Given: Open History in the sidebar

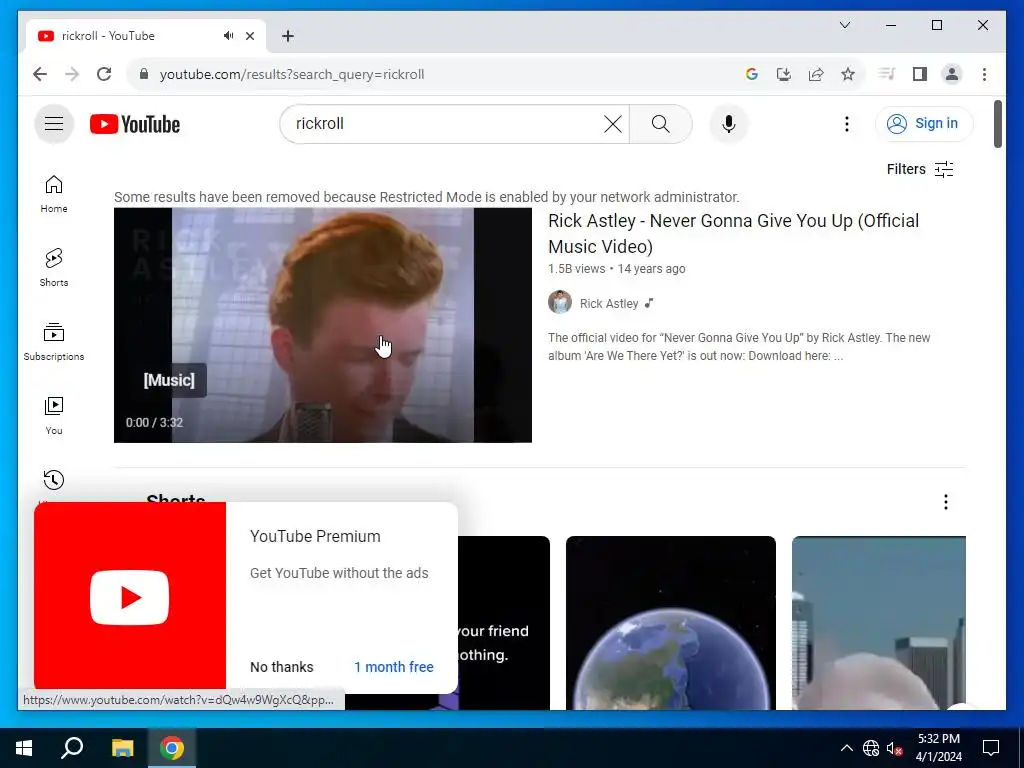Looking at the screenshot, I should pyautogui.click(x=54, y=480).
